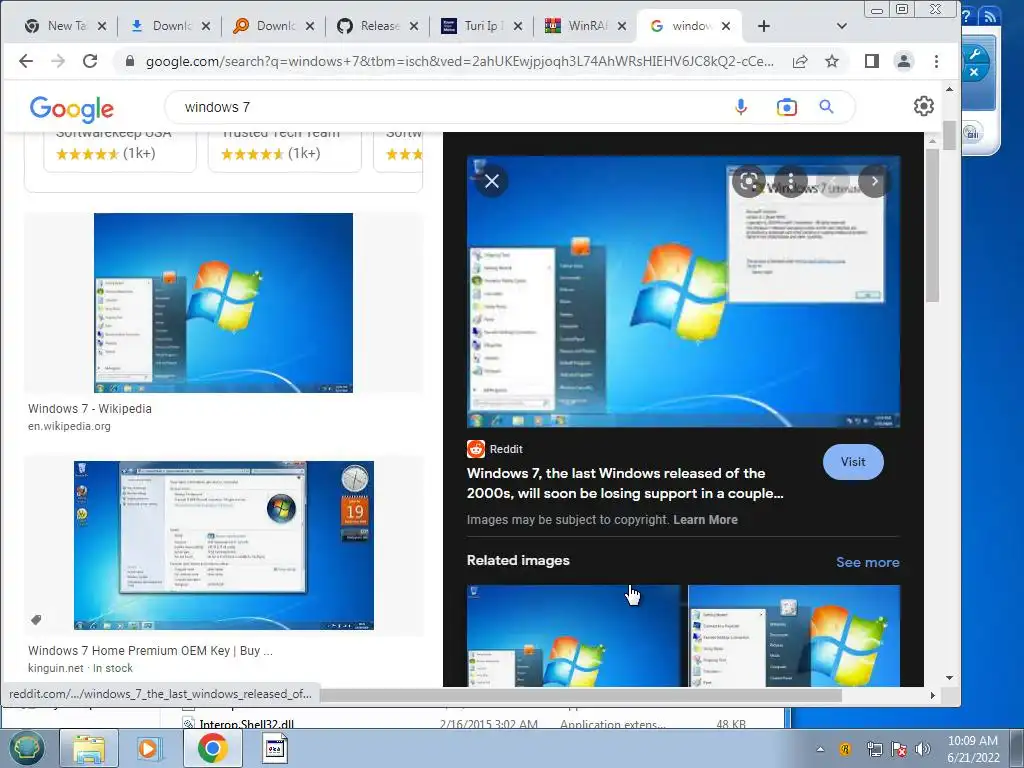Click the en.wikipedia.org source text
The height and width of the screenshot is (768, 1024).
click(x=69, y=426)
